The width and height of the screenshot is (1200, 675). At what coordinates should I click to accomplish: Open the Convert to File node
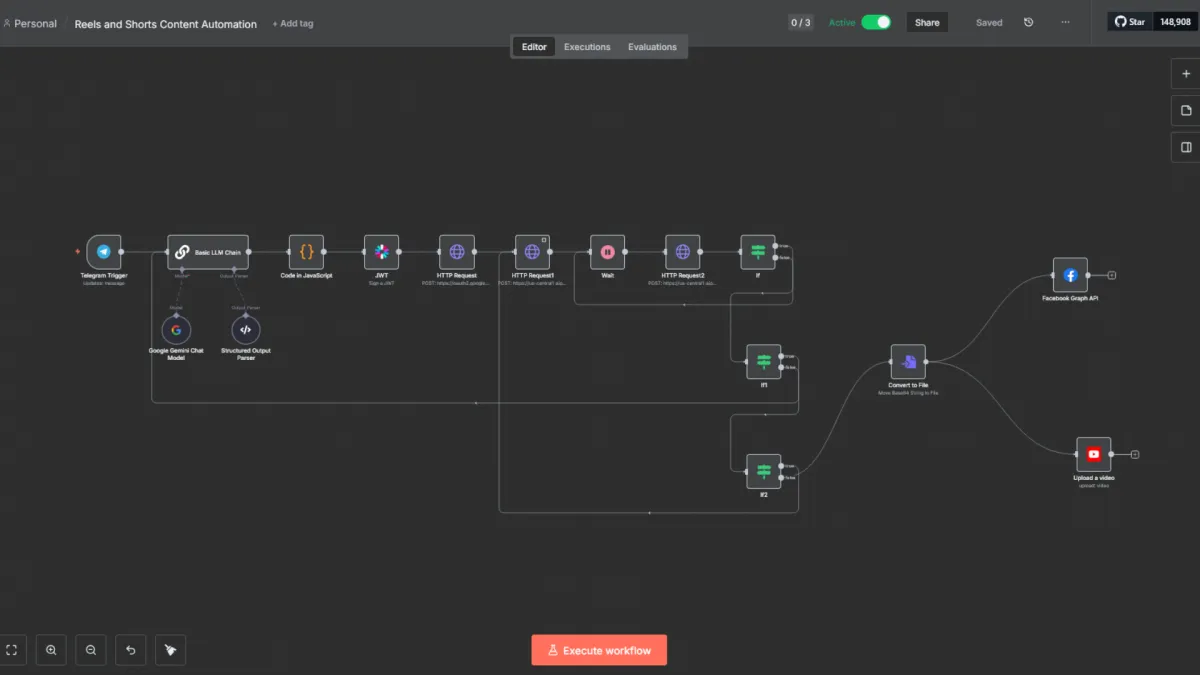[x=908, y=362]
